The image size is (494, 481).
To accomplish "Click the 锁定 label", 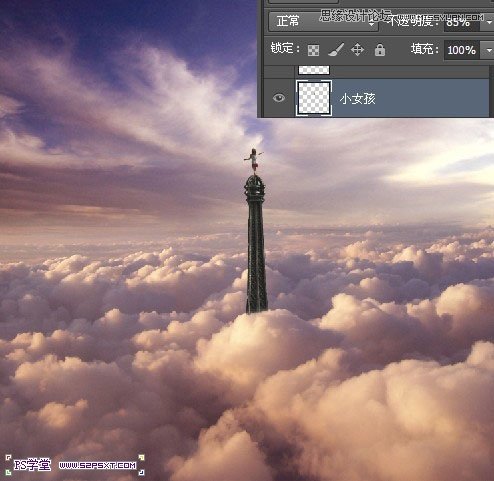I will click(285, 49).
